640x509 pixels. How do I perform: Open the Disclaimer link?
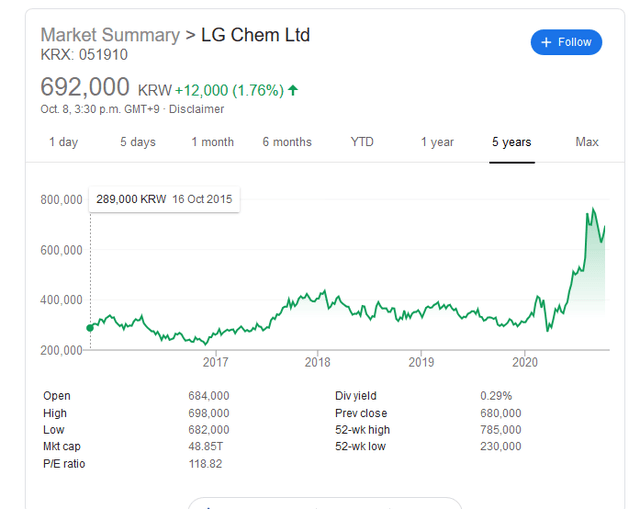pos(196,109)
